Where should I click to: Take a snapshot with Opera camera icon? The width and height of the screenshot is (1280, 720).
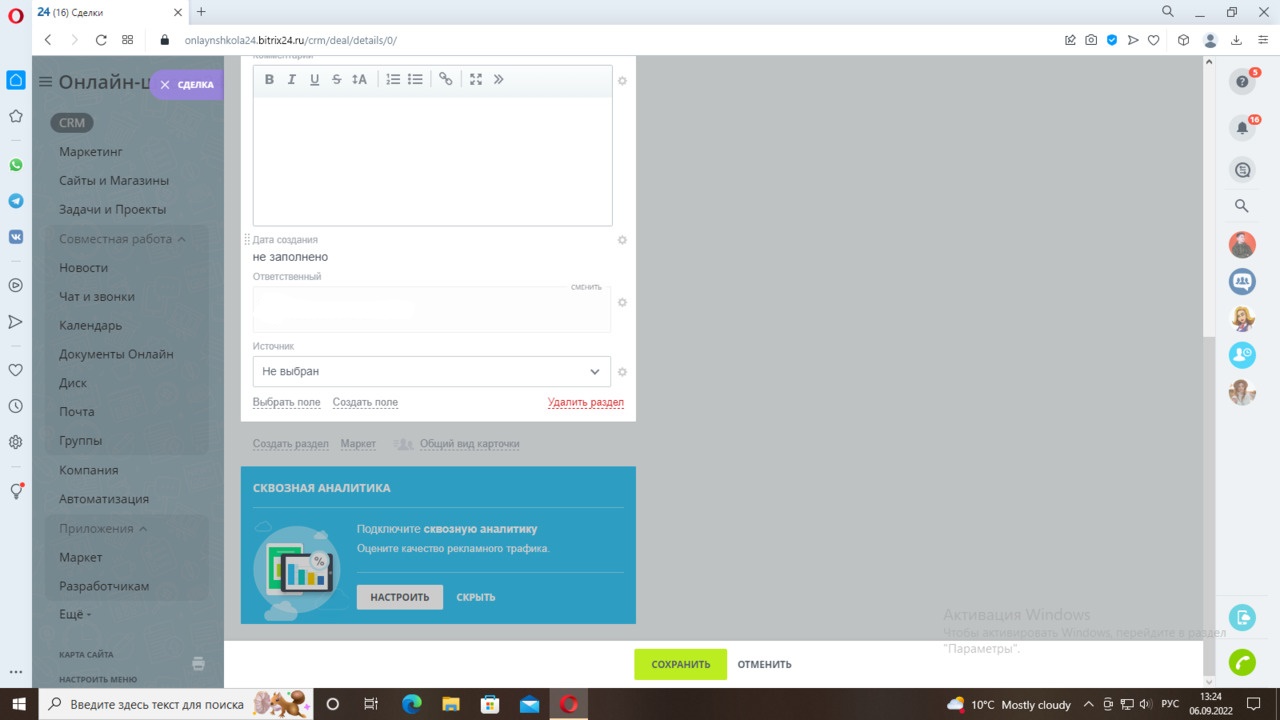(x=1091, y=40)
